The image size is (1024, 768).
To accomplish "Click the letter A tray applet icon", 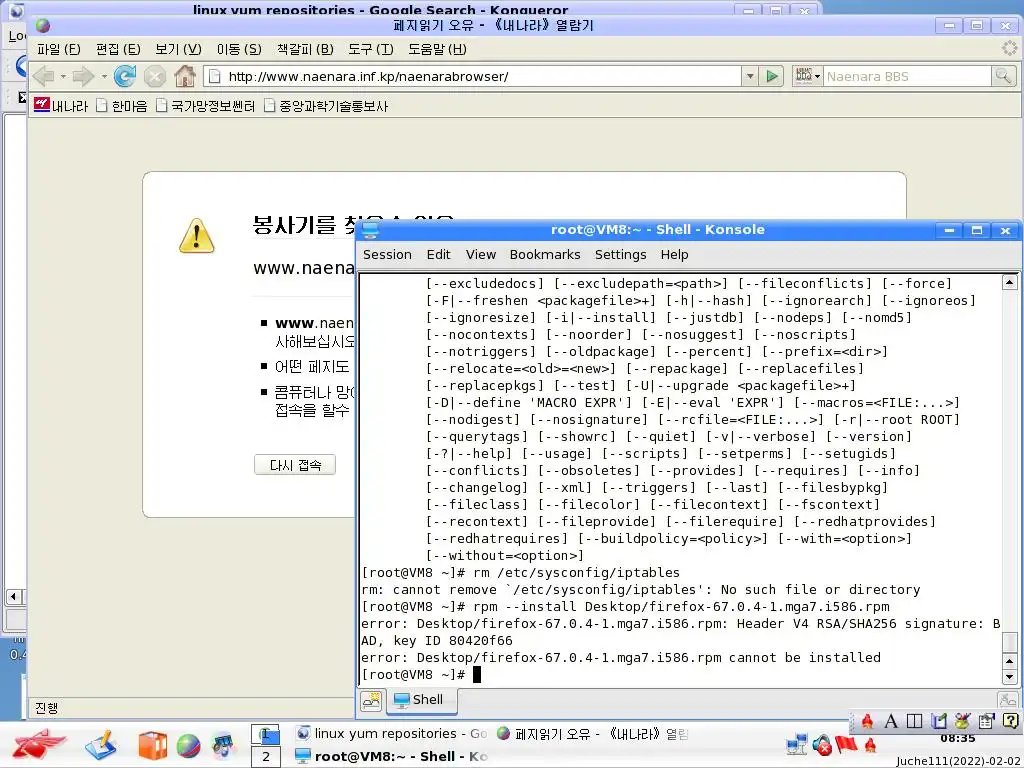I will (890, 721).
